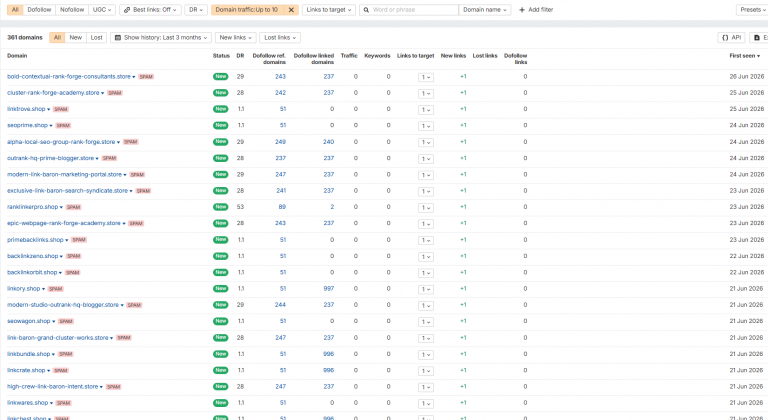Click the search magnifier icon in the filter box
768x420 pixels.
366,10
